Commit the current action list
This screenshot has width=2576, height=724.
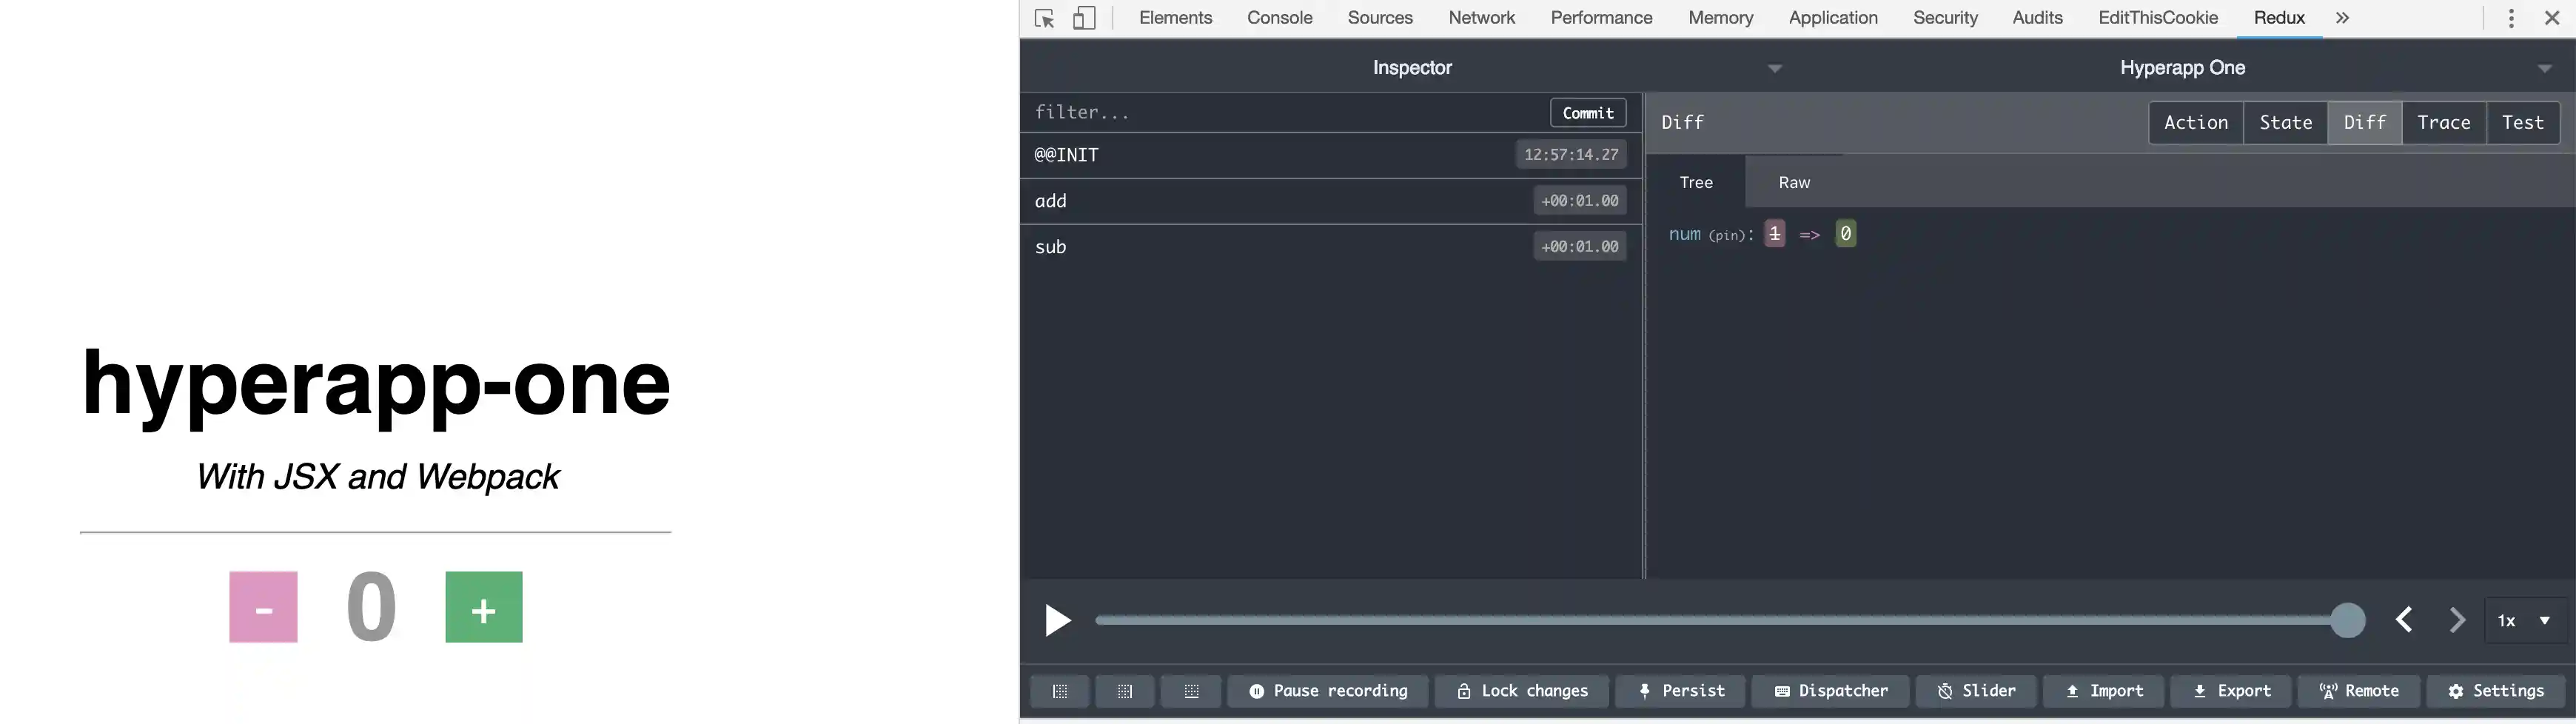pos(1588,113)
